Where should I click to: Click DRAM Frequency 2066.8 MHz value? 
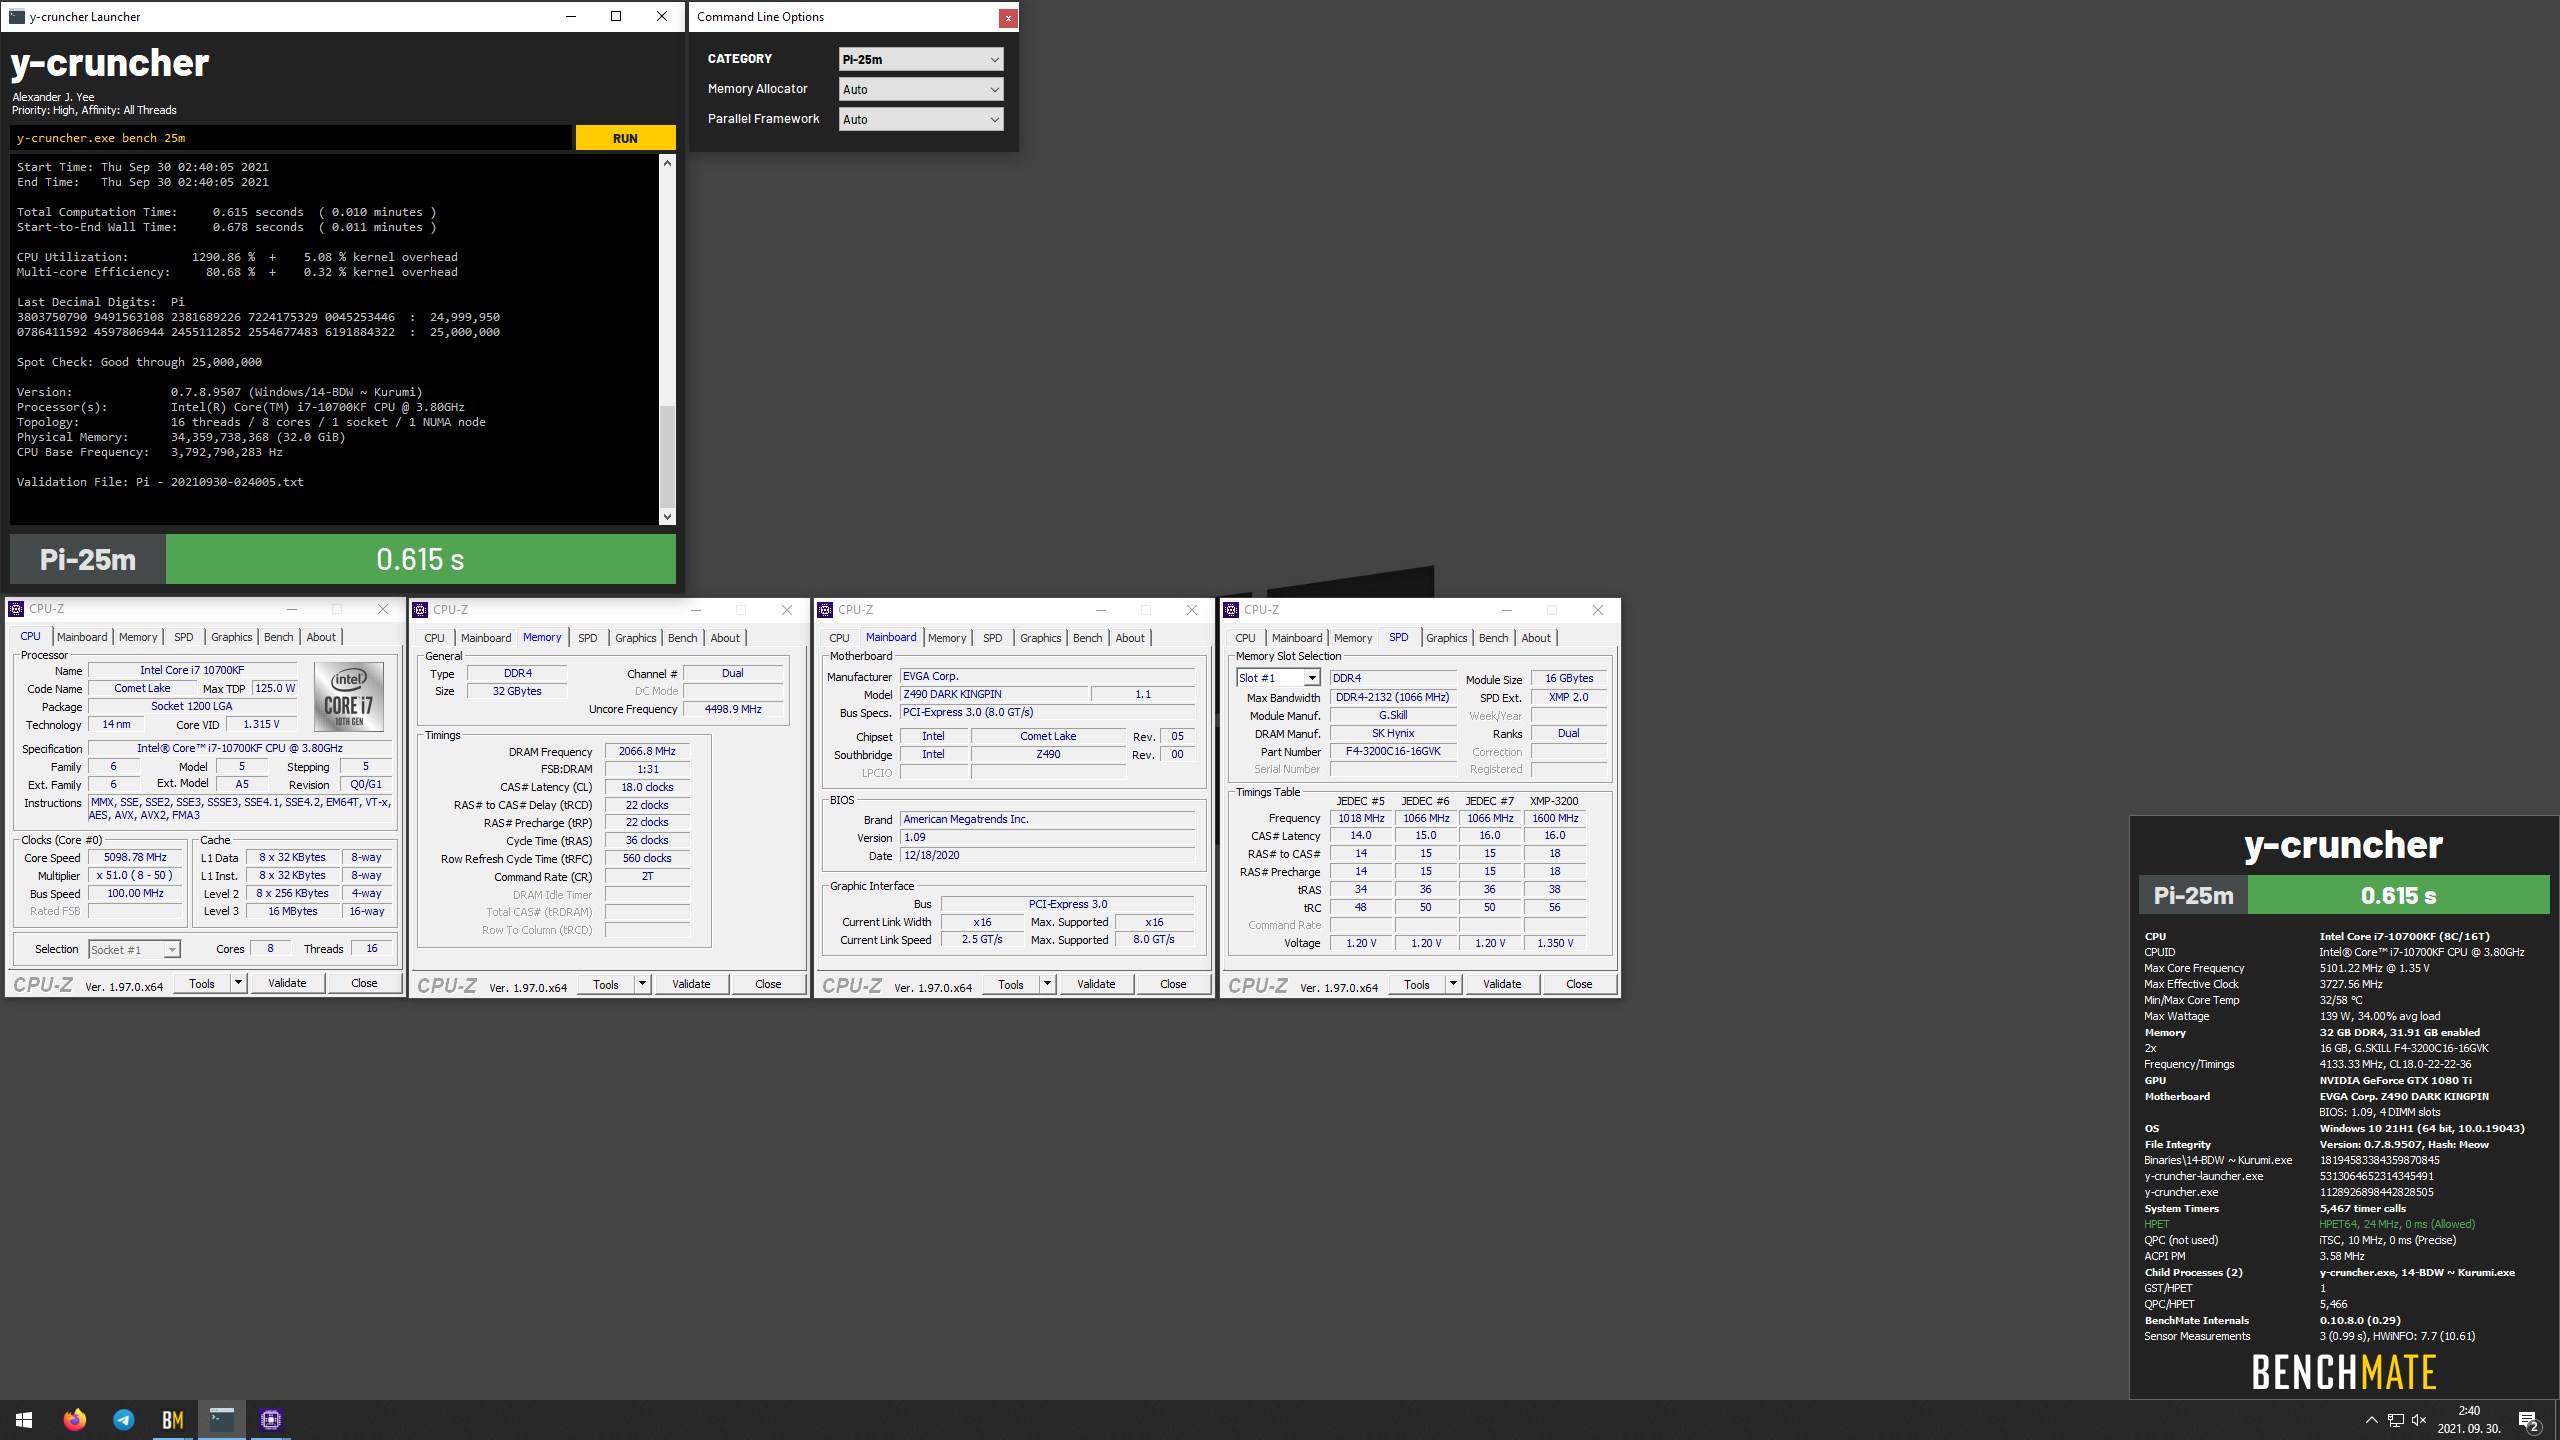[647, 751]
